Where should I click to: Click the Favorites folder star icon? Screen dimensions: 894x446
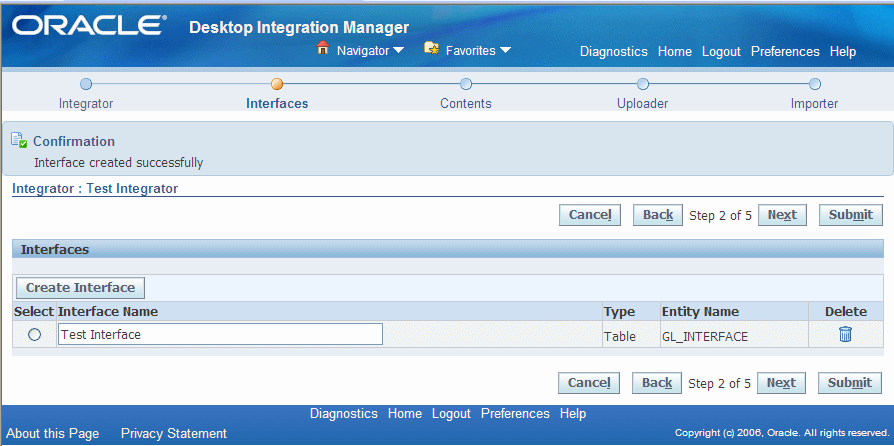coord(432,48)
